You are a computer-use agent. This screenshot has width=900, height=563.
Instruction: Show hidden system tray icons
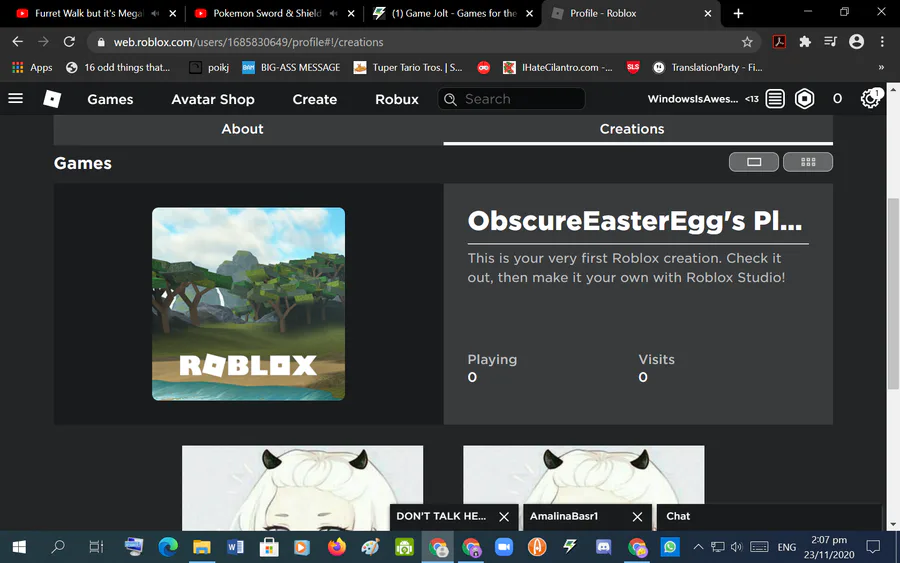click(698, 547)
